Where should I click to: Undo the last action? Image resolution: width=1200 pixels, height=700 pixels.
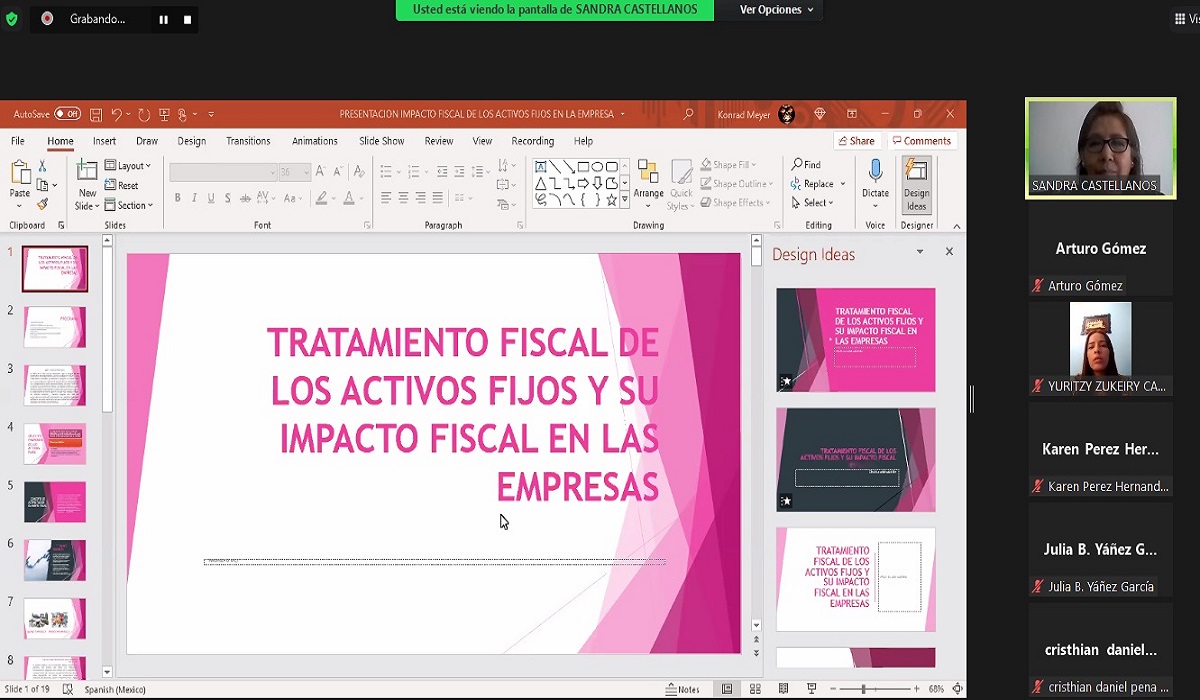(117, 114)
